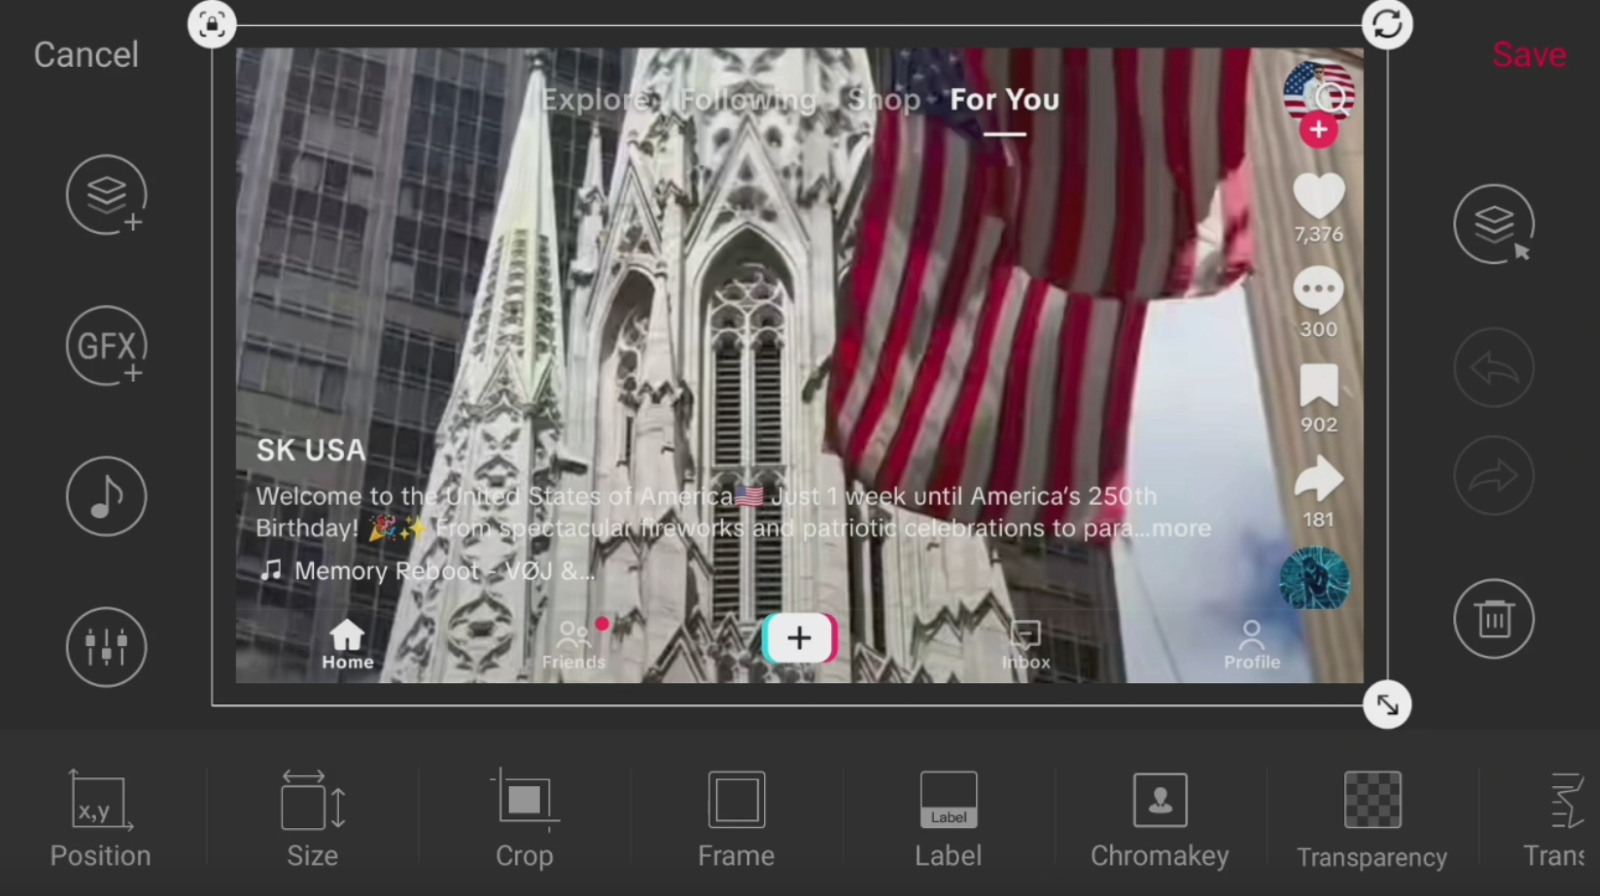Tap the undo arrow icon
The height and width of the screenshot is (896, 1600).
[1494, 369]
